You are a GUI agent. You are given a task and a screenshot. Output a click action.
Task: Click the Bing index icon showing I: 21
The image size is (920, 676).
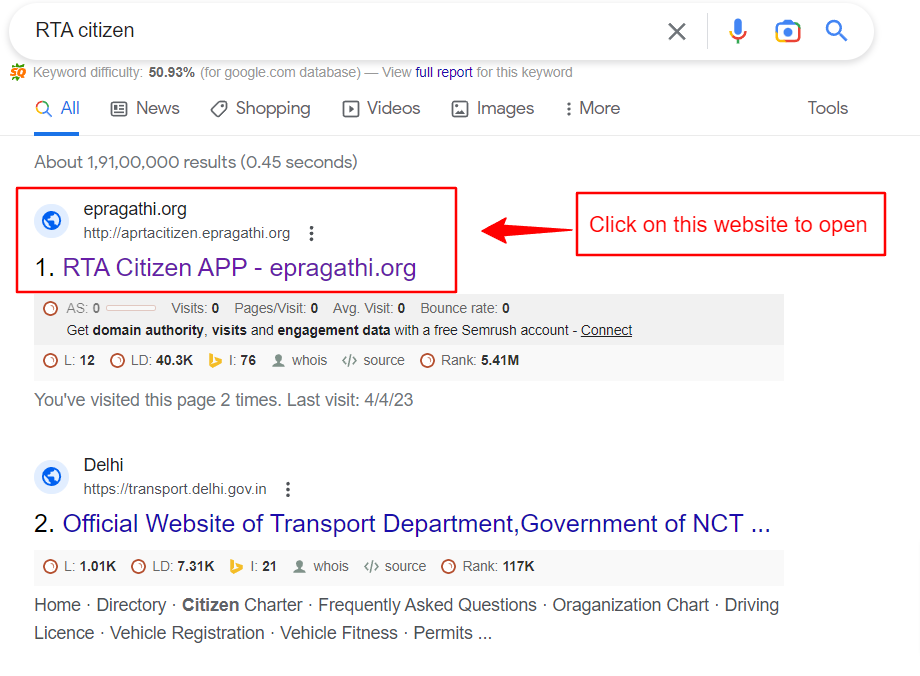coord(236,566)
